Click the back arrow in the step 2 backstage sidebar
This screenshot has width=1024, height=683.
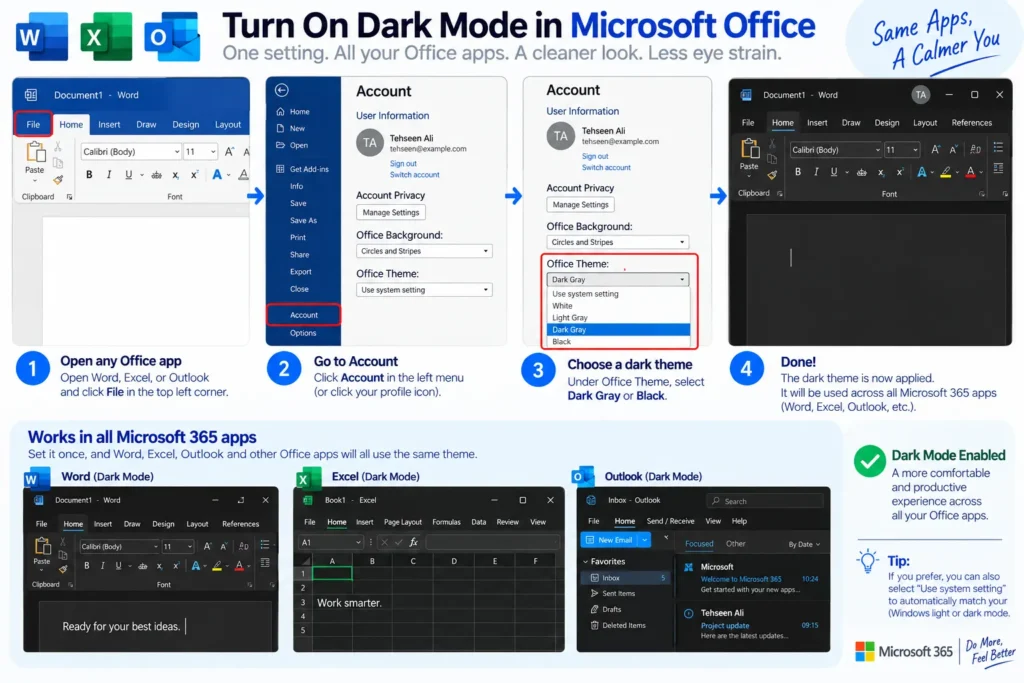click(281, 90)
